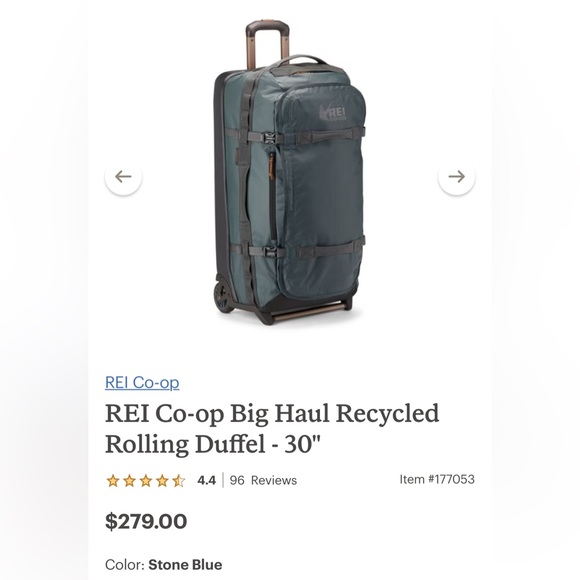This screenshot has width=580, height=580.
Task: Click the previous image left arrow
Action: (x=123, y=176)
